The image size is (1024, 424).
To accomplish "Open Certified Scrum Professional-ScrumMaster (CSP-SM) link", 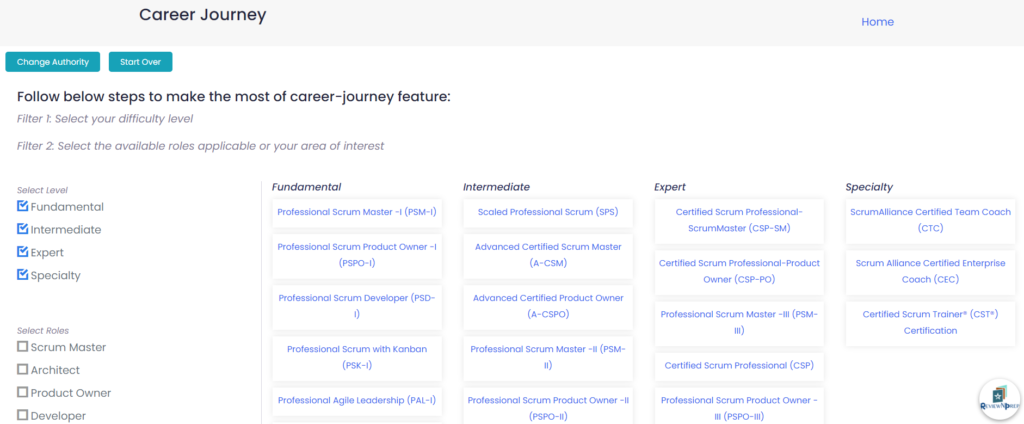I will tap(739, 220).
